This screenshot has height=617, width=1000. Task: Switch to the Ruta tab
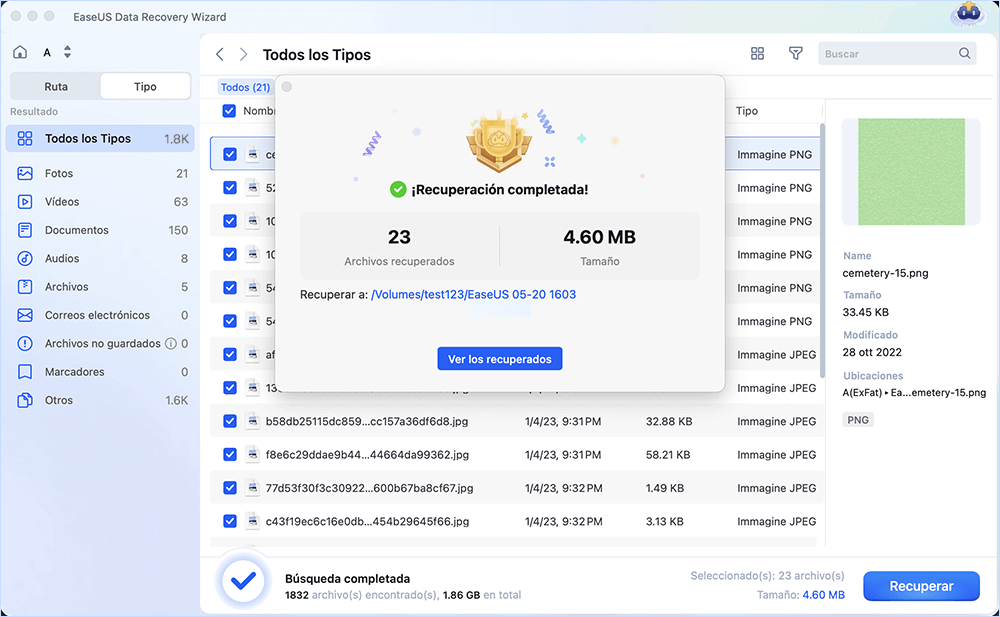pos(56,86)
